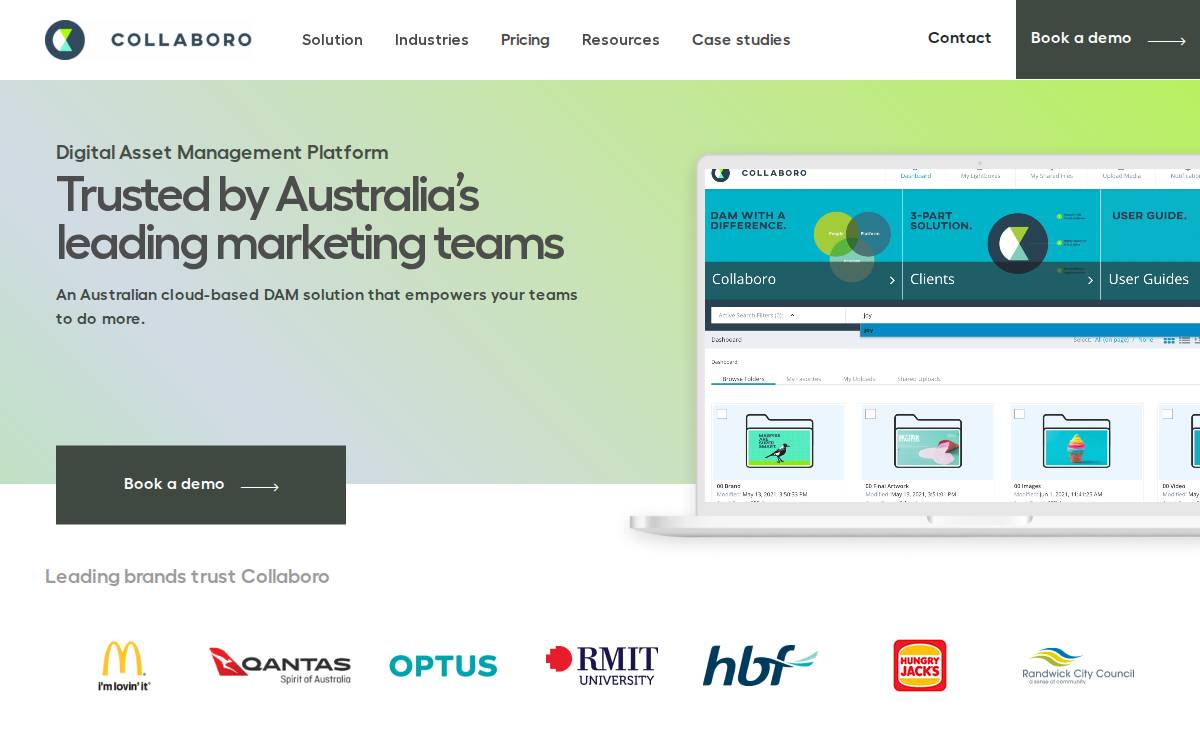Select the Shared Uploads tab
The width and height of the screenshot is (1200, 750).
(x=919, y=379)
